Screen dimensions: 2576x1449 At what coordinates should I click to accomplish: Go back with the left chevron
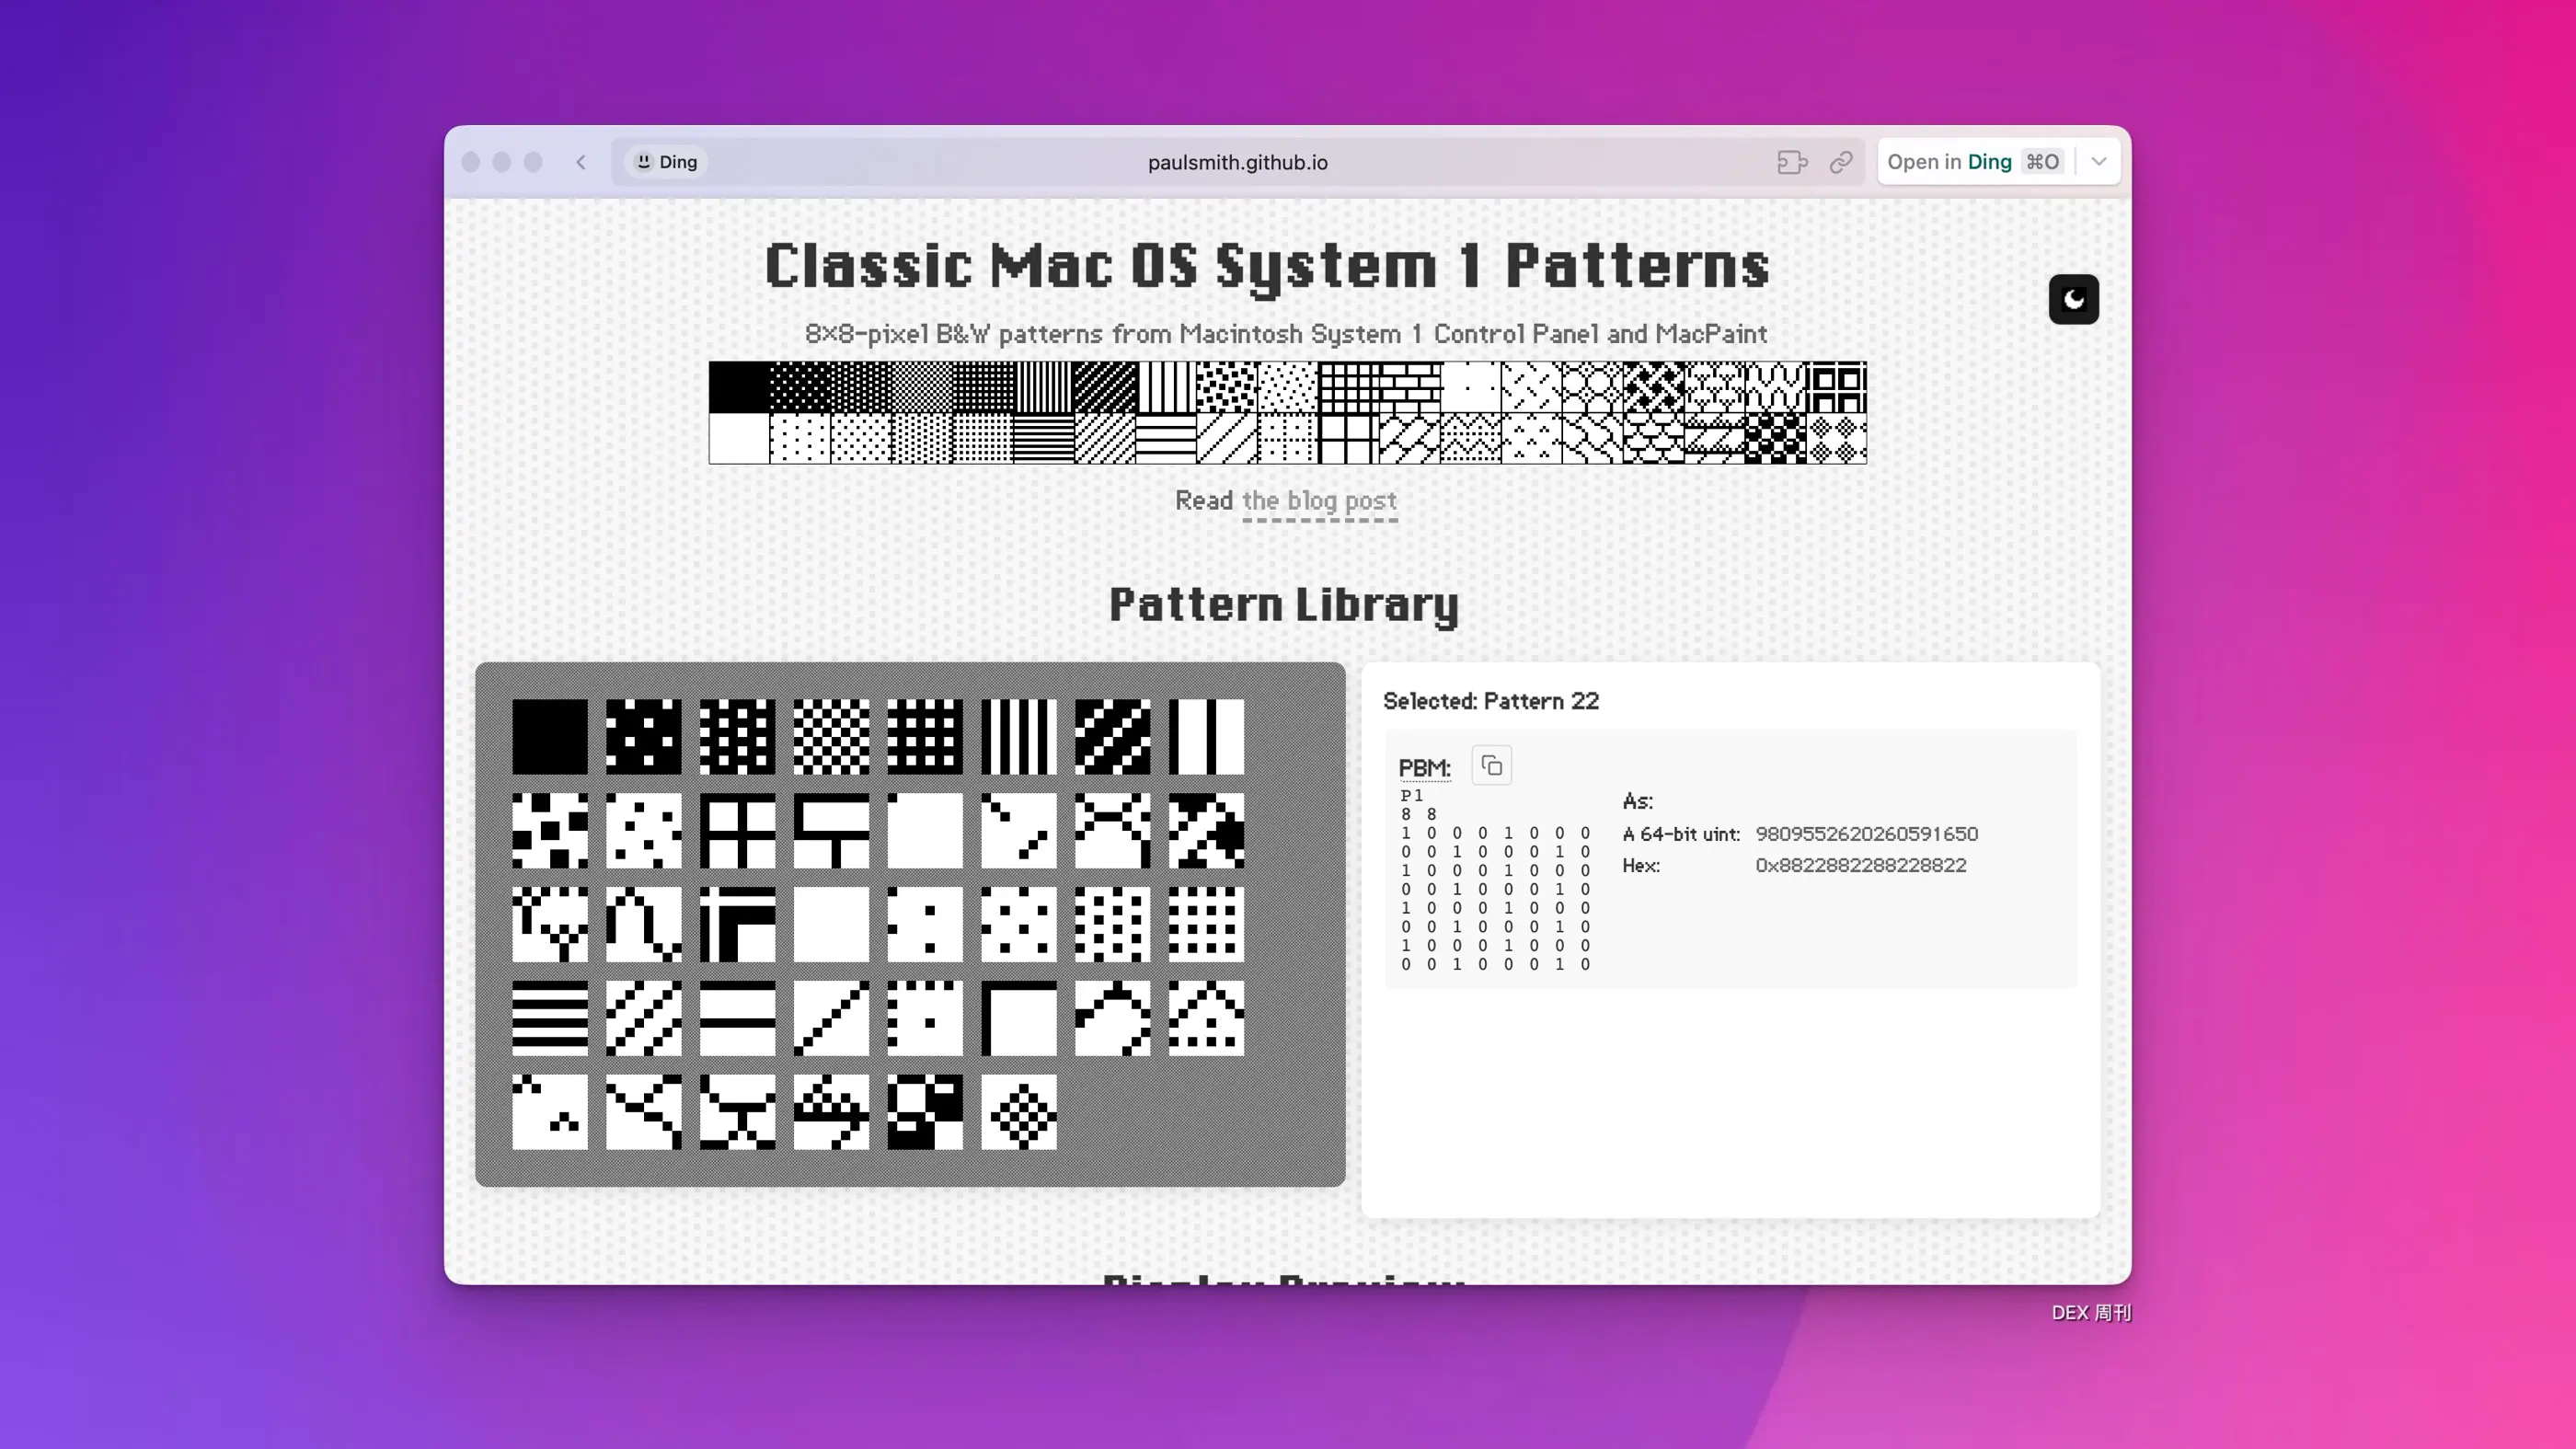[x=581, y=162]
